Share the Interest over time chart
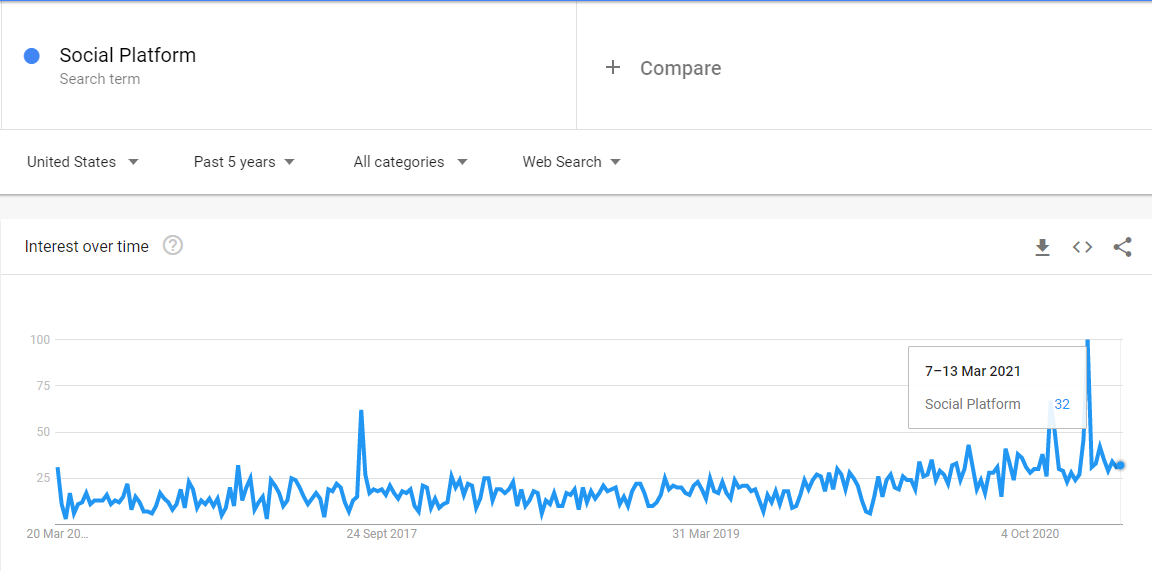Viewport: 1152px width, 571px height. coord(1122,247)
